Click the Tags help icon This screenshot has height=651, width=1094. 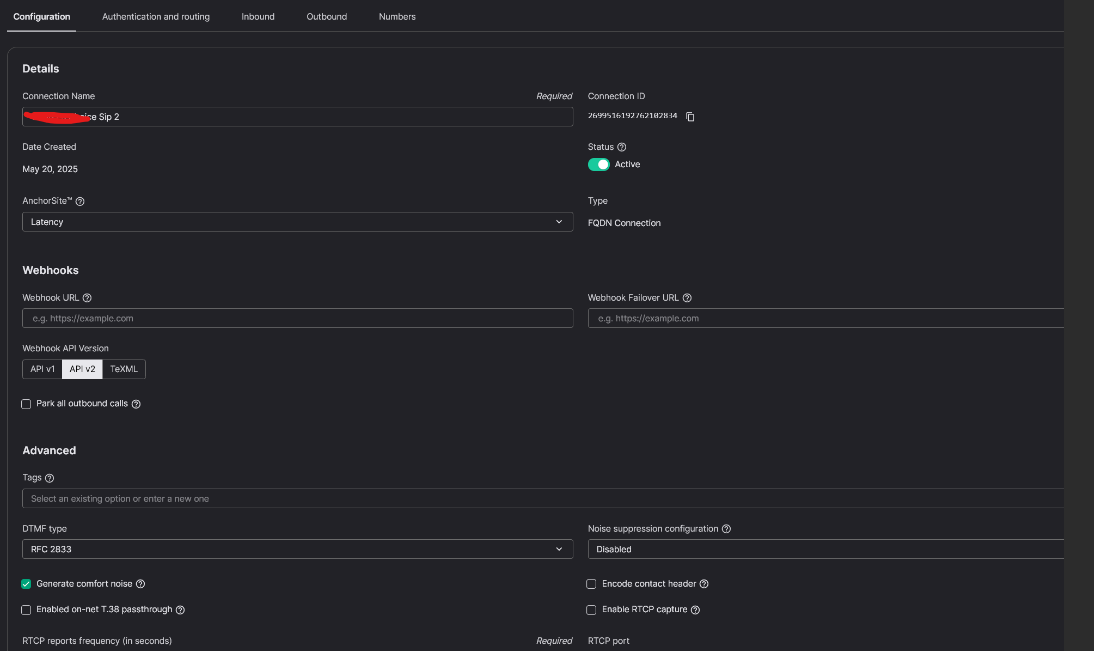pos(49,478)
